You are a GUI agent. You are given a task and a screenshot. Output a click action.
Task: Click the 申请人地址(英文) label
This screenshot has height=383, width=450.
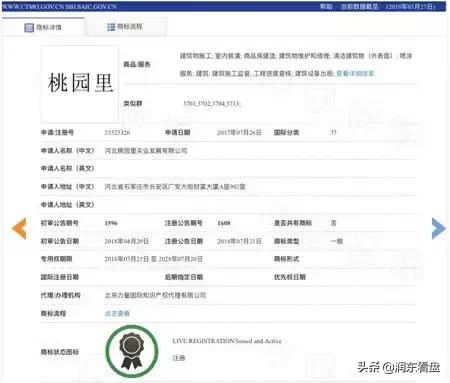[x=67, y=205]
